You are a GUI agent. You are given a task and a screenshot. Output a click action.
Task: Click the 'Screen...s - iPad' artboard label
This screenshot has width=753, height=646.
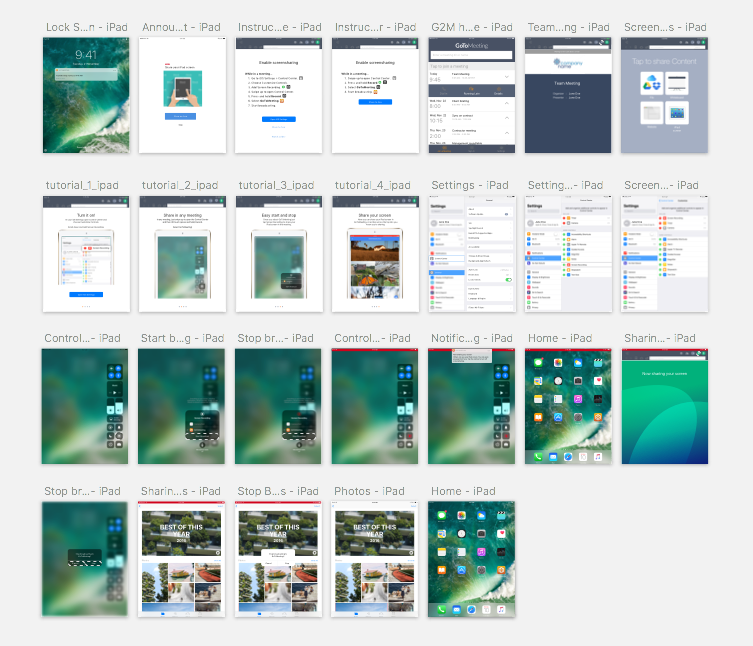pos(665,27)
